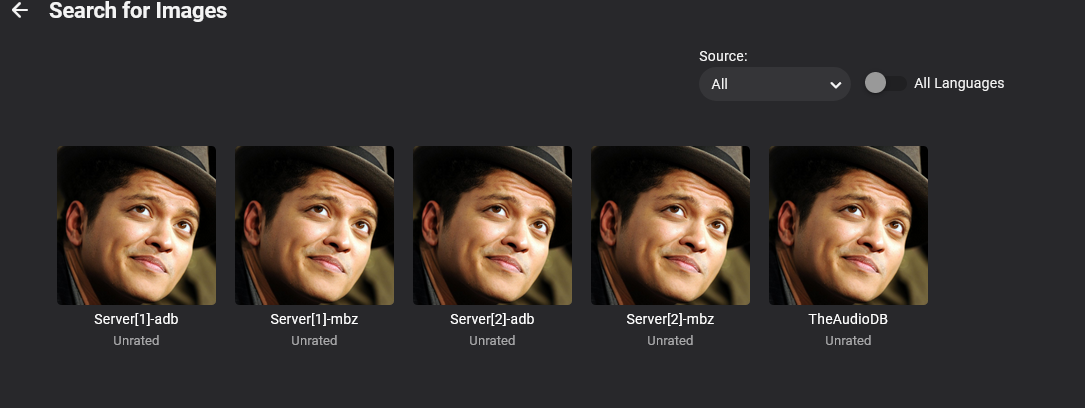Click the back arrow icon
Image resolution: width=1085 pixels, height=408 pixels.
pyautogui.click(x=20, y=12)
